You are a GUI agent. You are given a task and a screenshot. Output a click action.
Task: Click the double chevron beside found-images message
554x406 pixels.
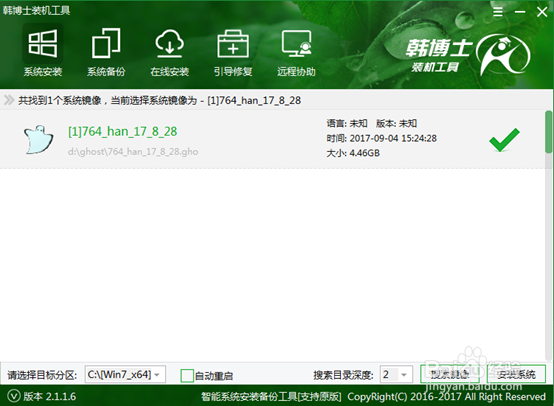(9, 100)
